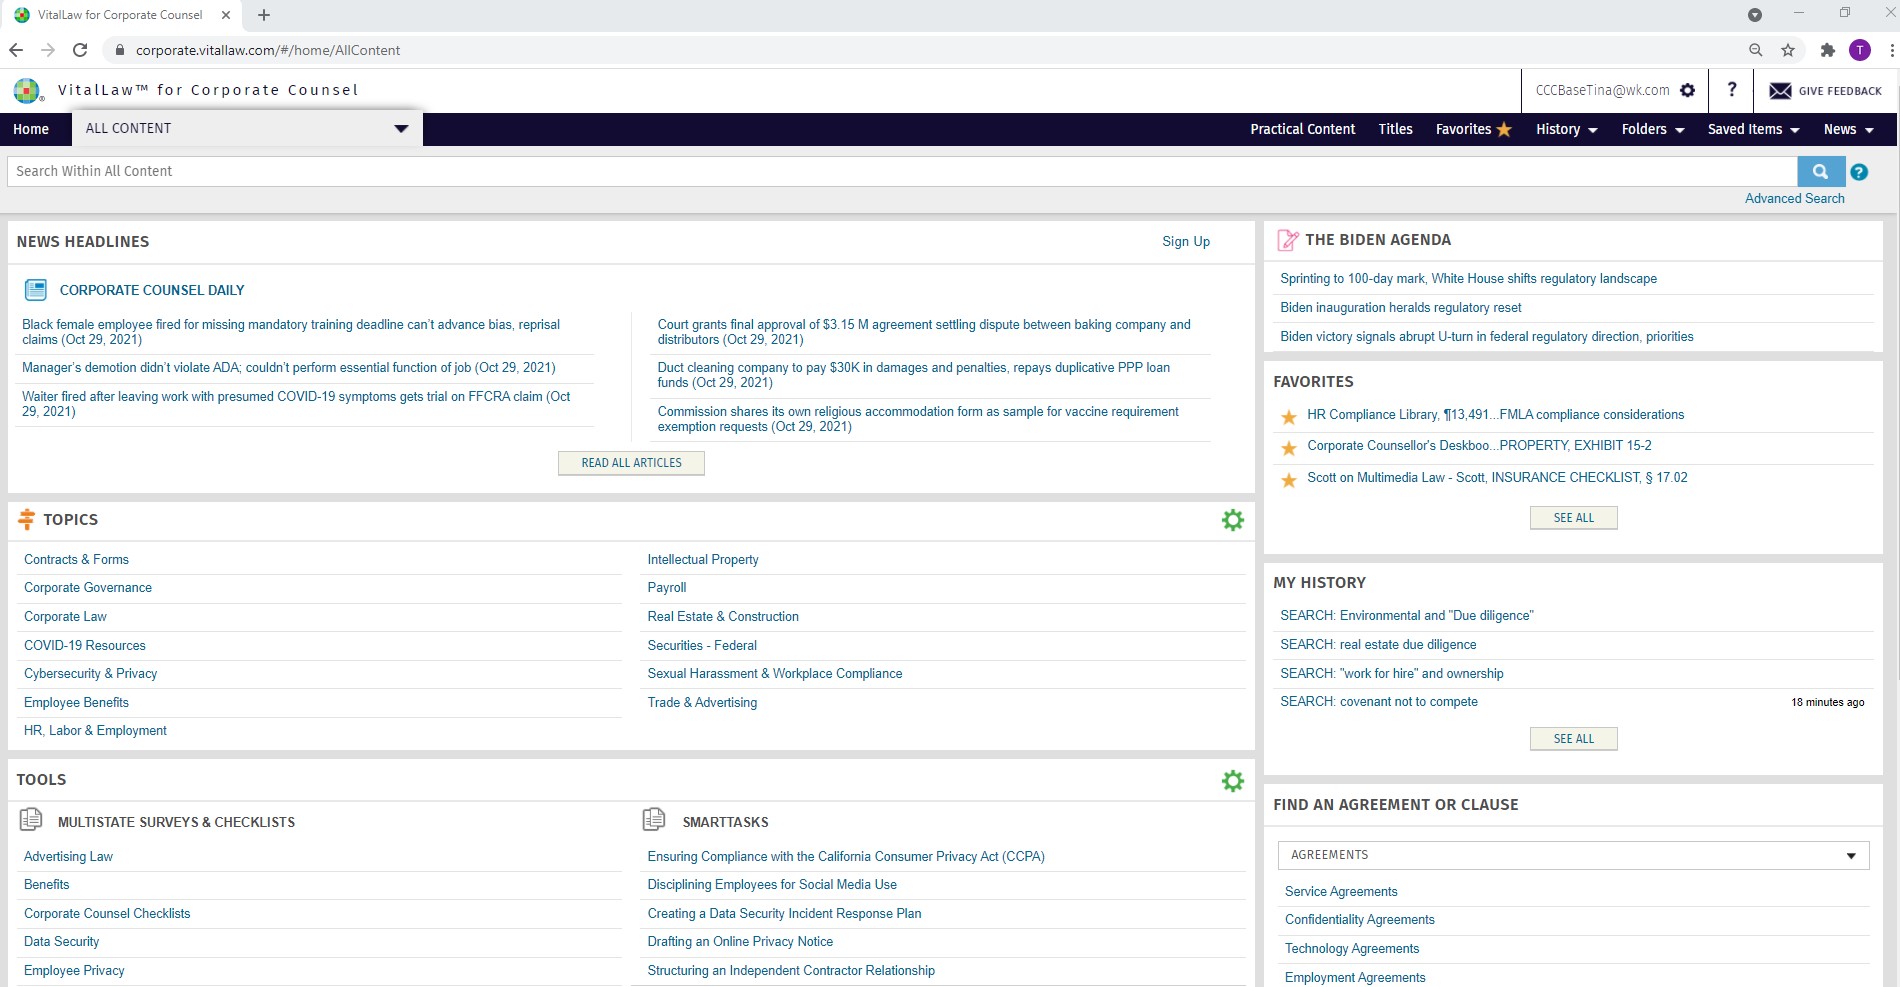Open the Cybersecurity & Privacy topic
1900x987 pixels.
[x=90, y=674]
